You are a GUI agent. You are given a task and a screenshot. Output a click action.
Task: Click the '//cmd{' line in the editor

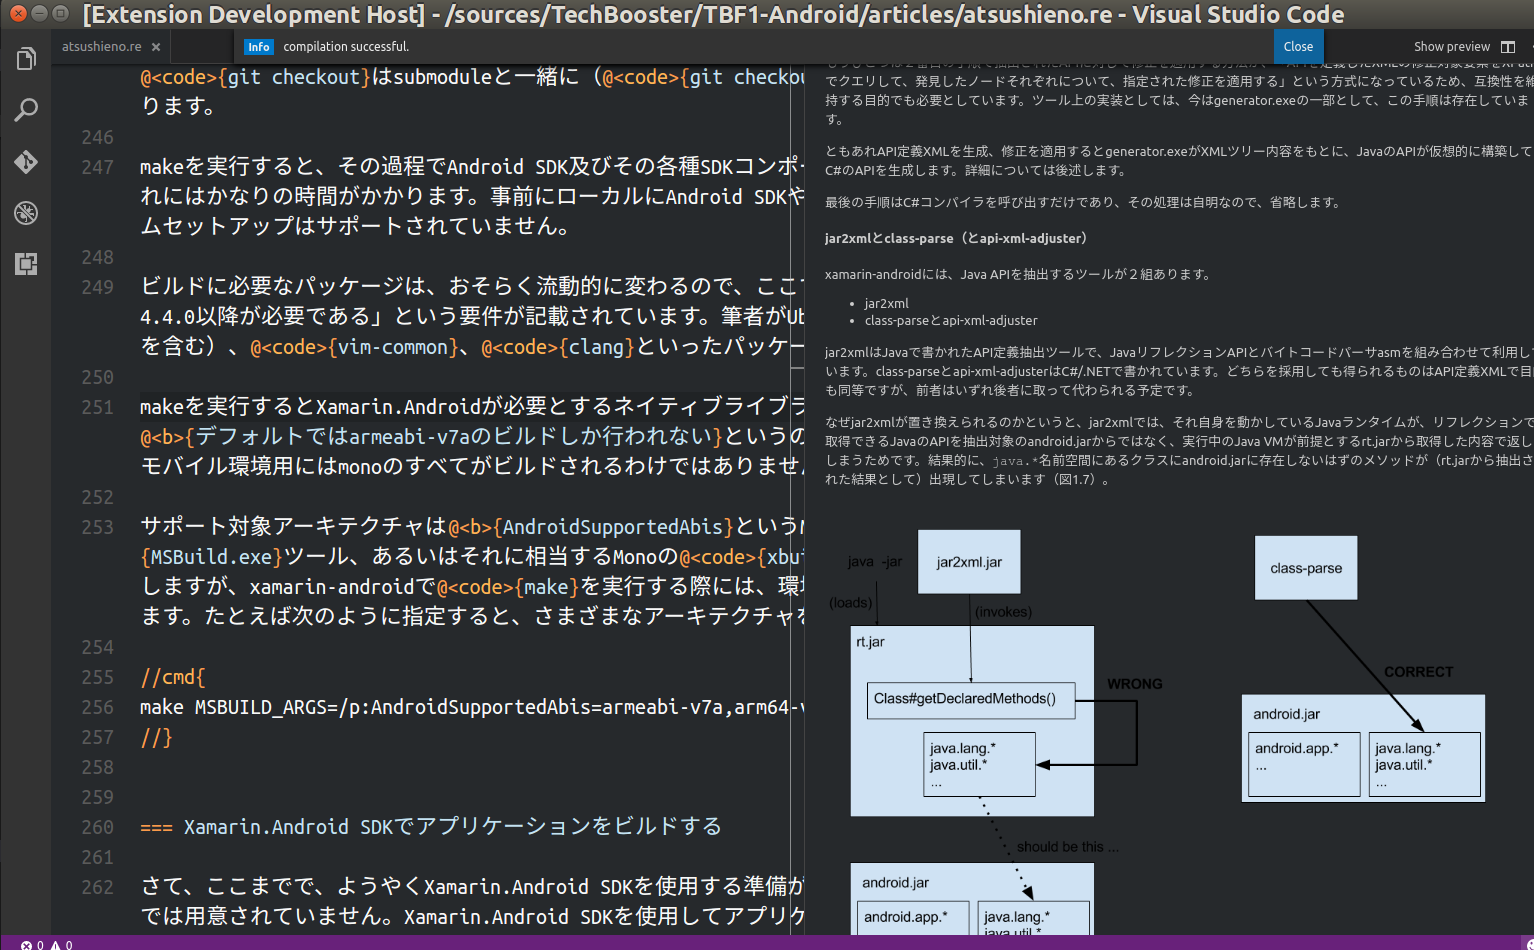click(x=173, y=677)
